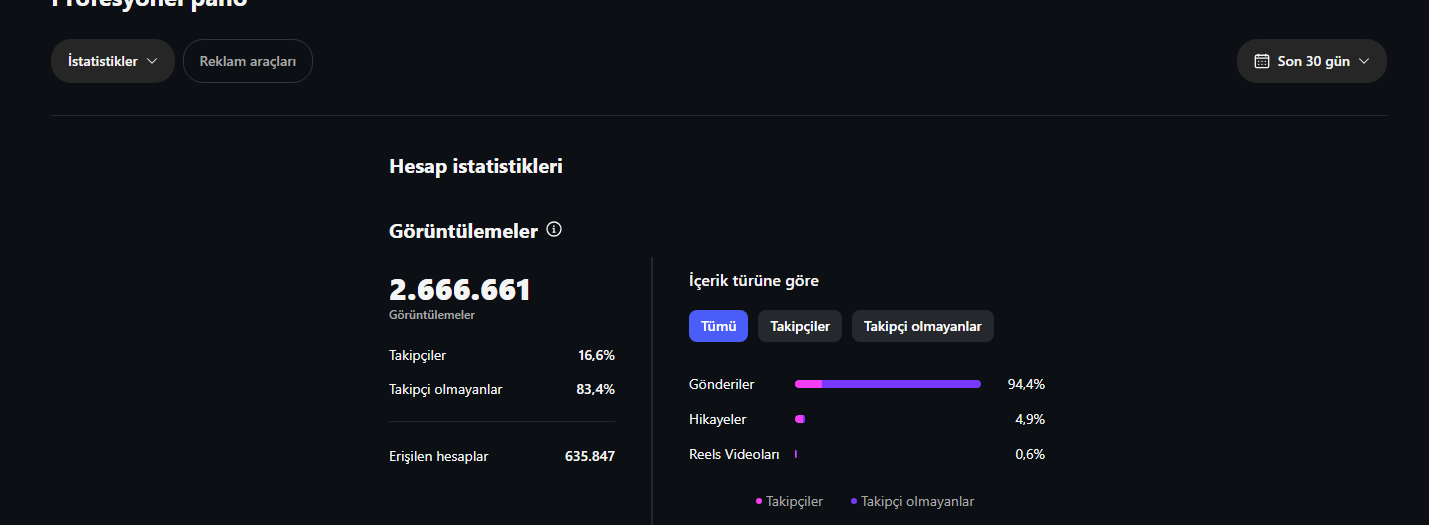Select the İstatistikler menu label

(103, 61)
